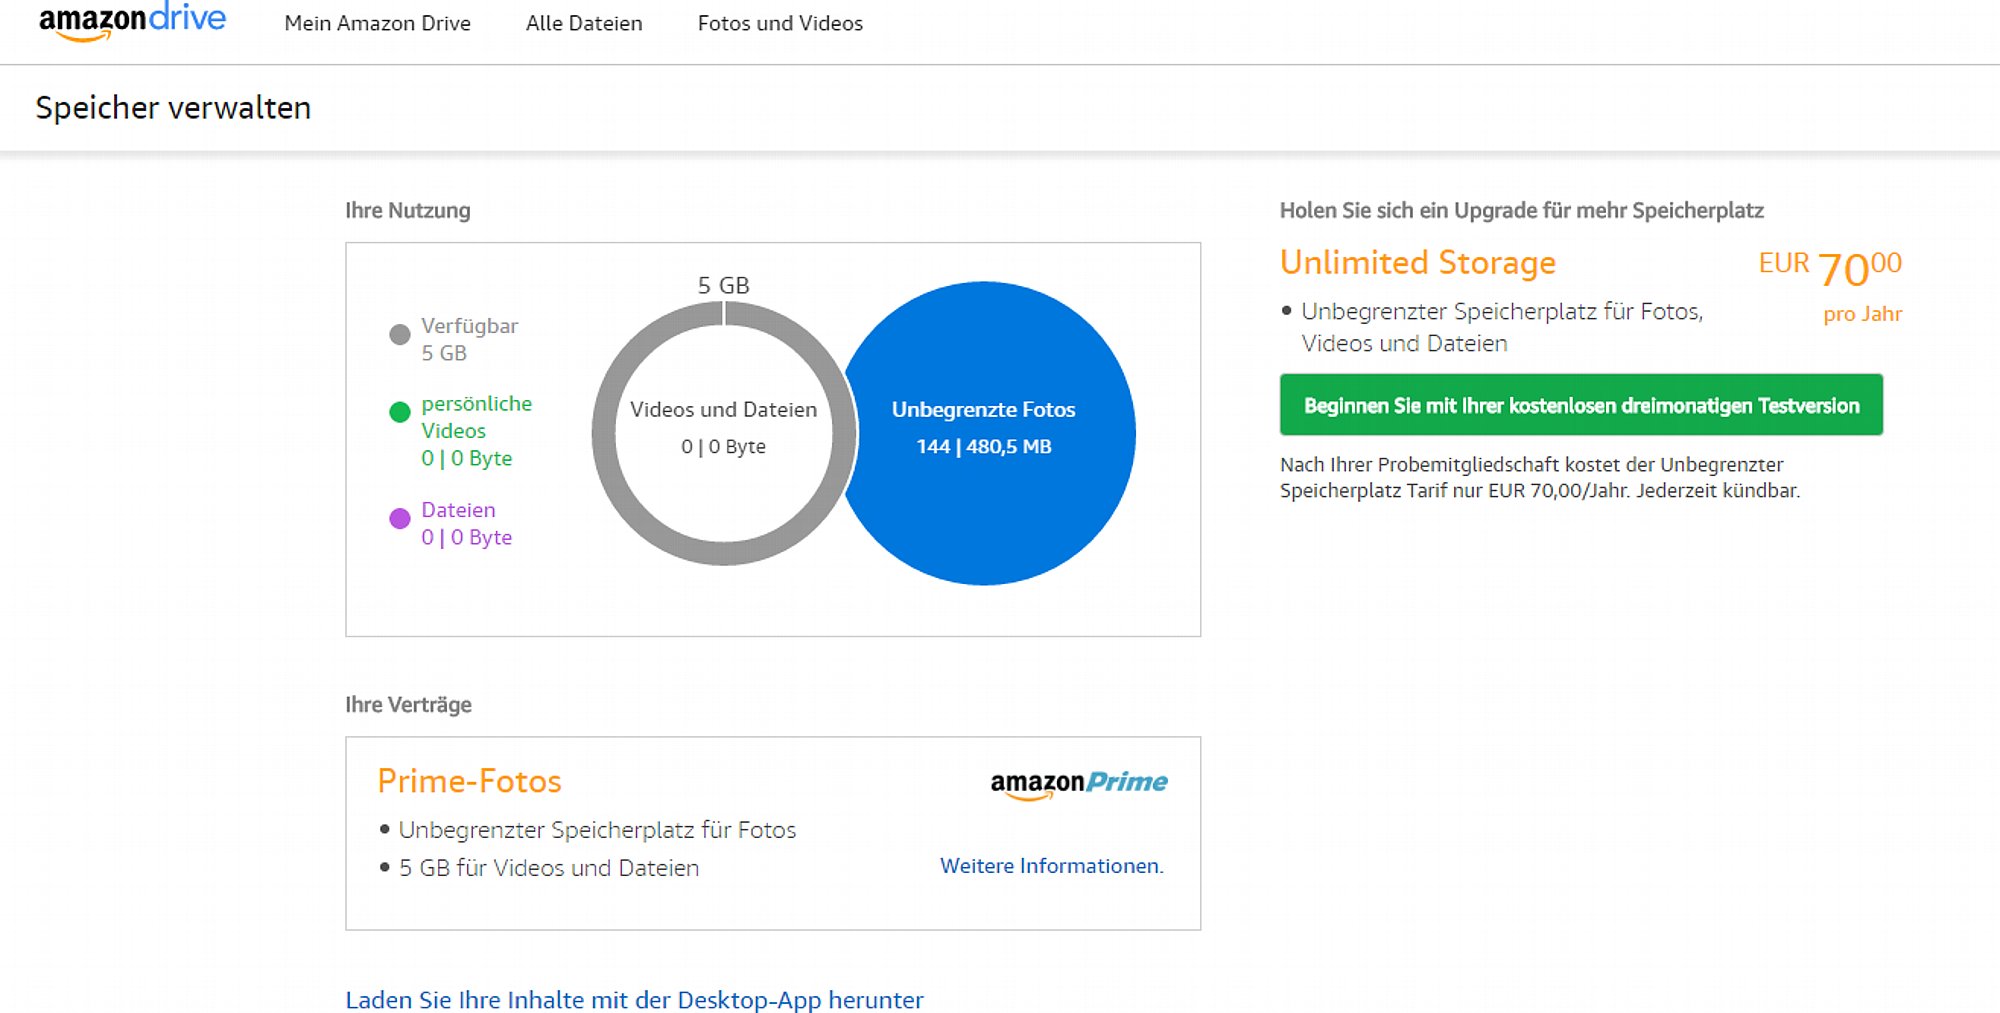Open Mein Amazon Drive tab
Image resolution: width=2000 pixels, height=1013 pixels.
pos(377,23)
